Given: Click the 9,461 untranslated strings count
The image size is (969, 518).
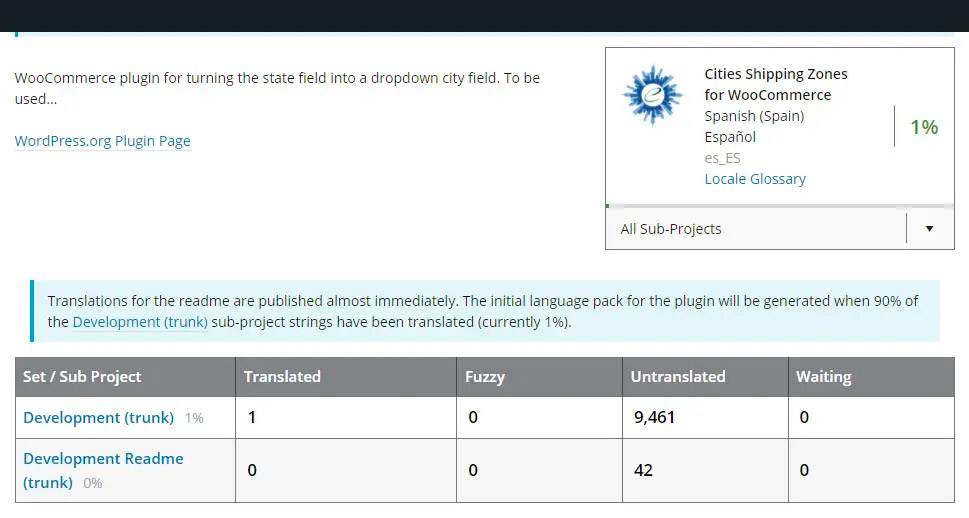Looking at the screenshot, I should [655, 417].
